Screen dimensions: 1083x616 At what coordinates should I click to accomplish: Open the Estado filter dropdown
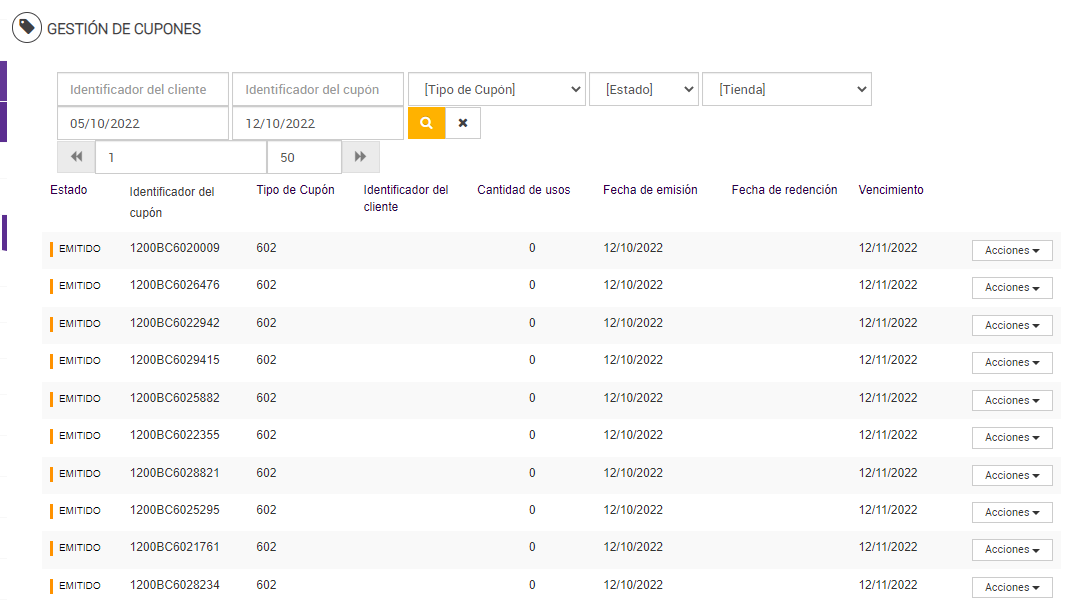pos(643,89)
